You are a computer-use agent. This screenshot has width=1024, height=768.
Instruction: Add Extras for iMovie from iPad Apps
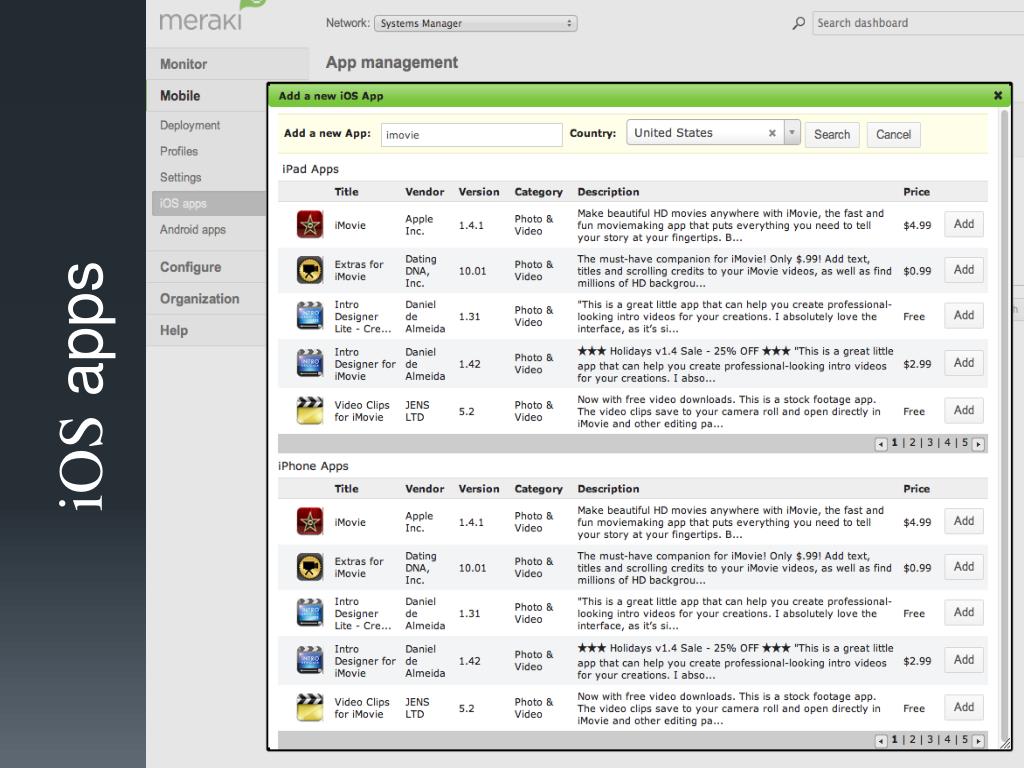click(964, 270)
